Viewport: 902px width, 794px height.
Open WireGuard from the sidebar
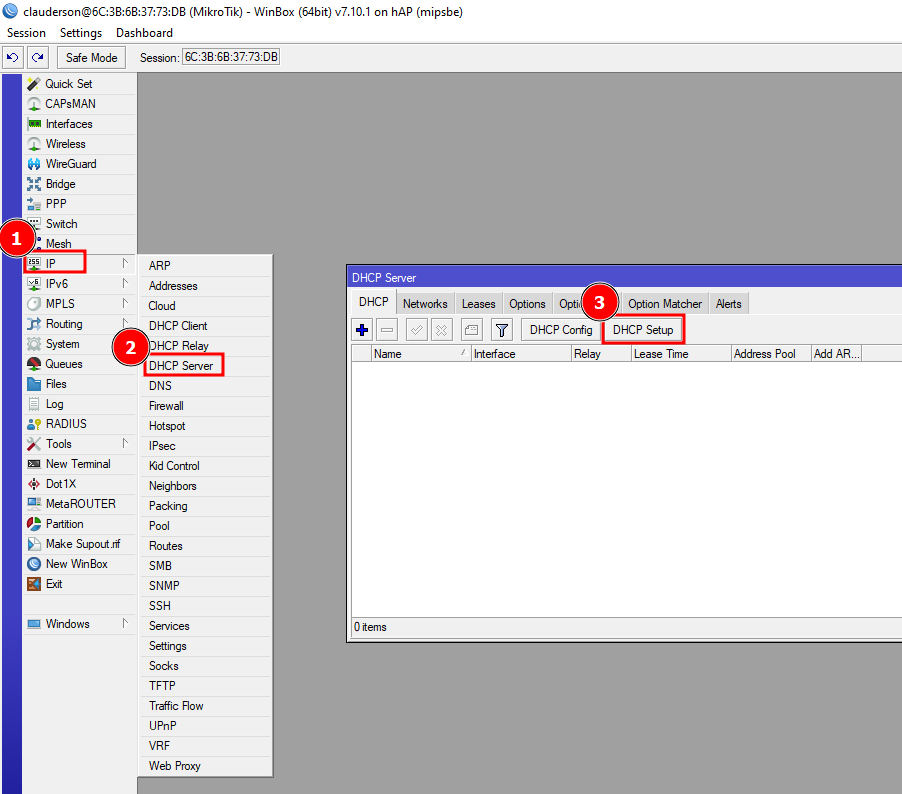pyautogui.click(x=70, y=164)
